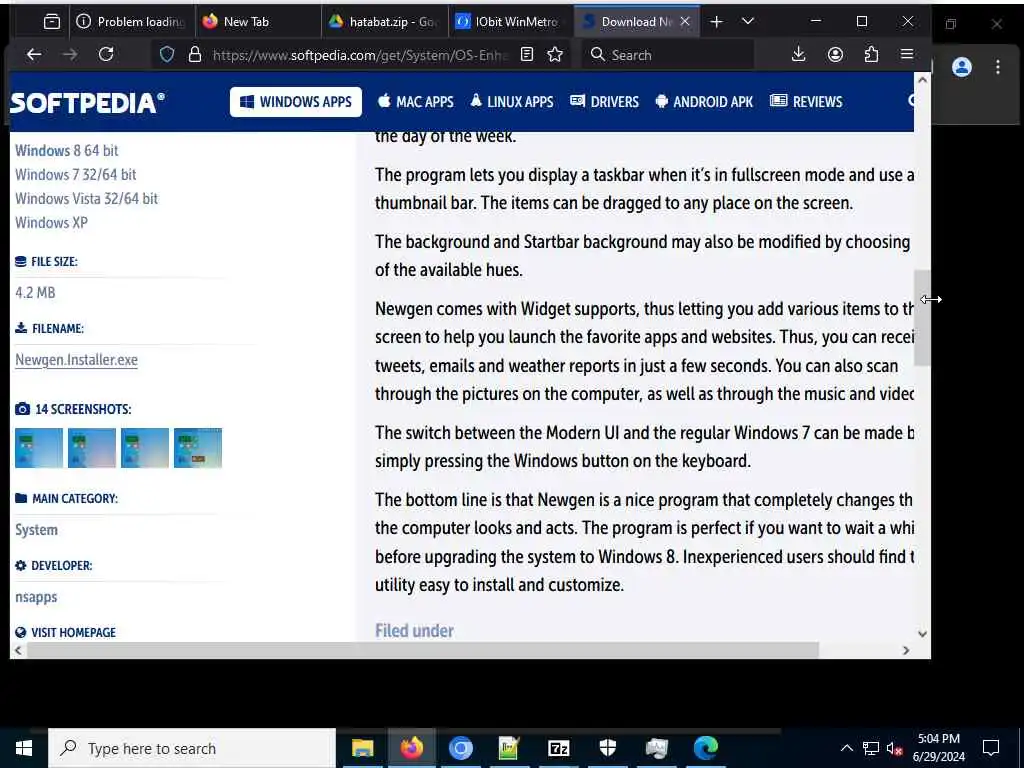This screenshot has width=1024, height=768.
Task: Open the fourth Newgen screenshot thumbnail
Action: 198,448
